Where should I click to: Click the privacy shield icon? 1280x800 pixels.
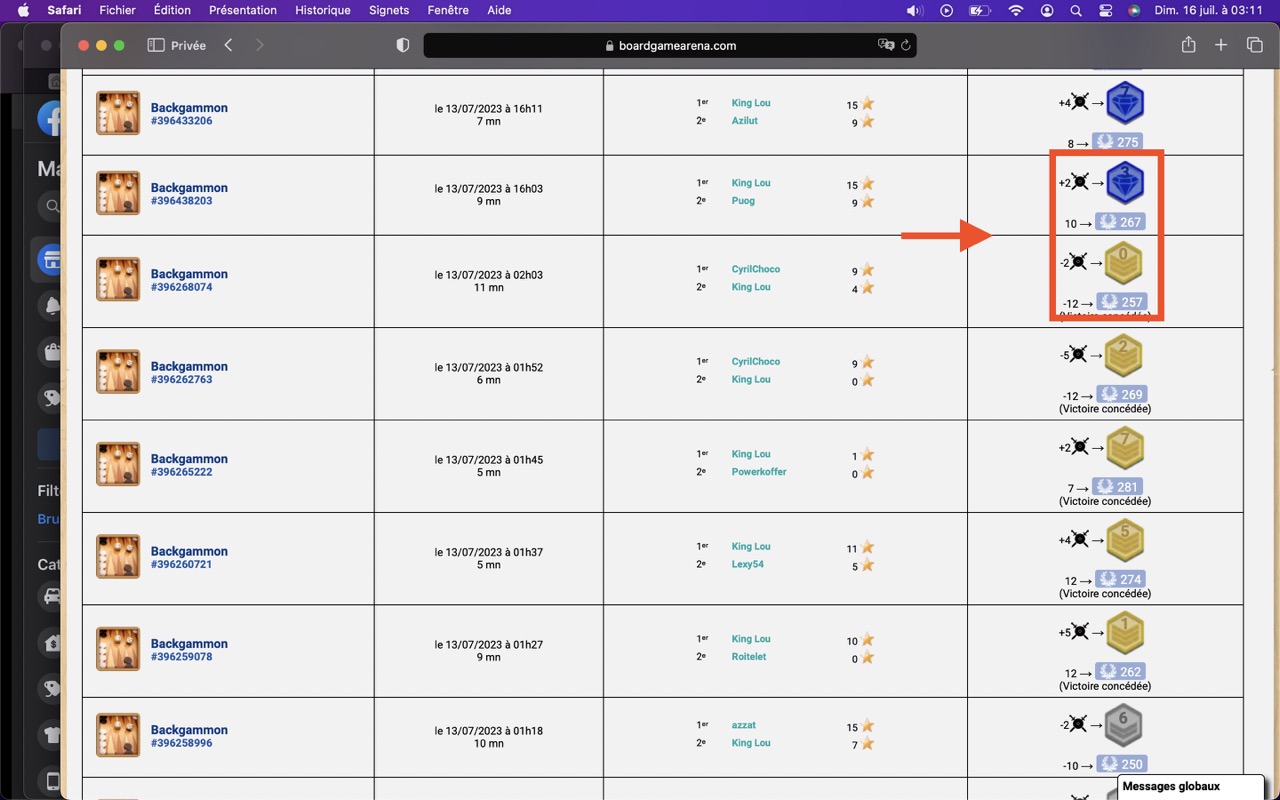[x=403, y=45]
